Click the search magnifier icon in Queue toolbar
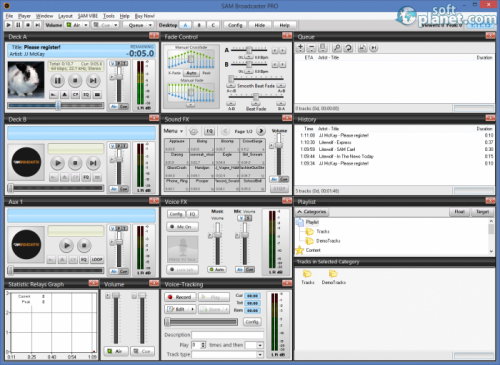Screen dimensions: 500x365 click(x=337, y=48)
